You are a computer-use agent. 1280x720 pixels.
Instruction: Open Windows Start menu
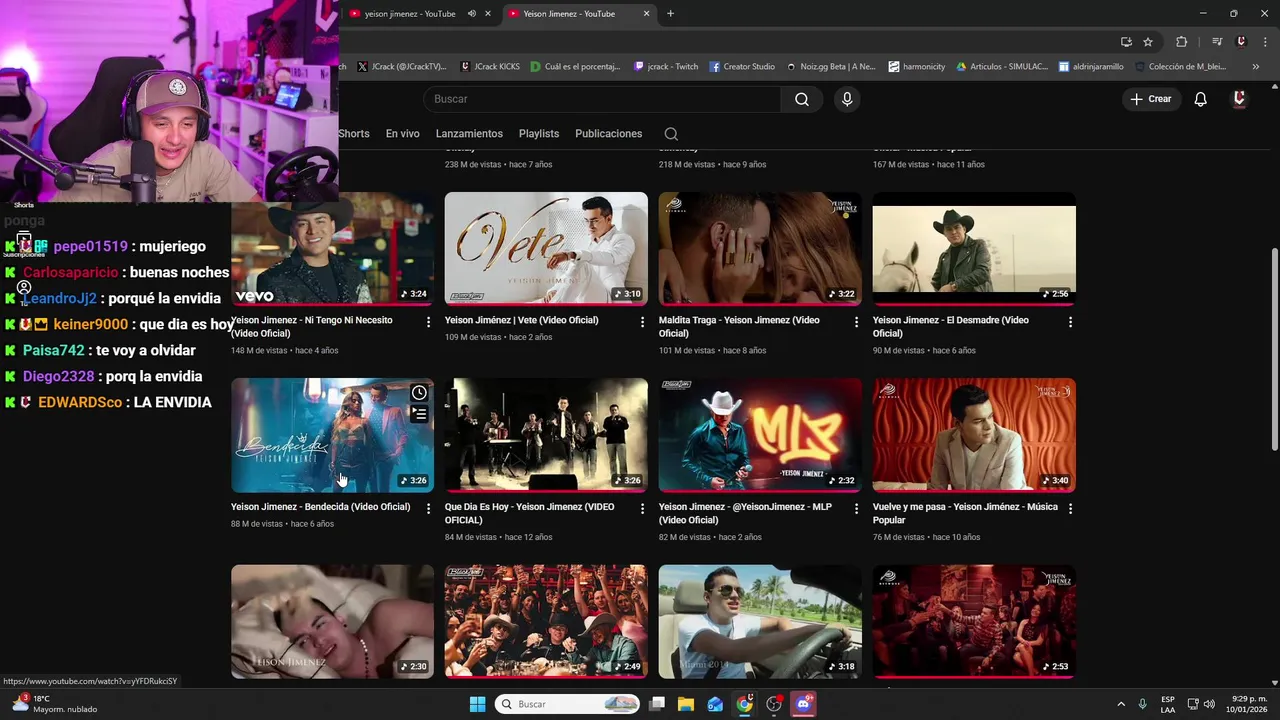[477, 704]
